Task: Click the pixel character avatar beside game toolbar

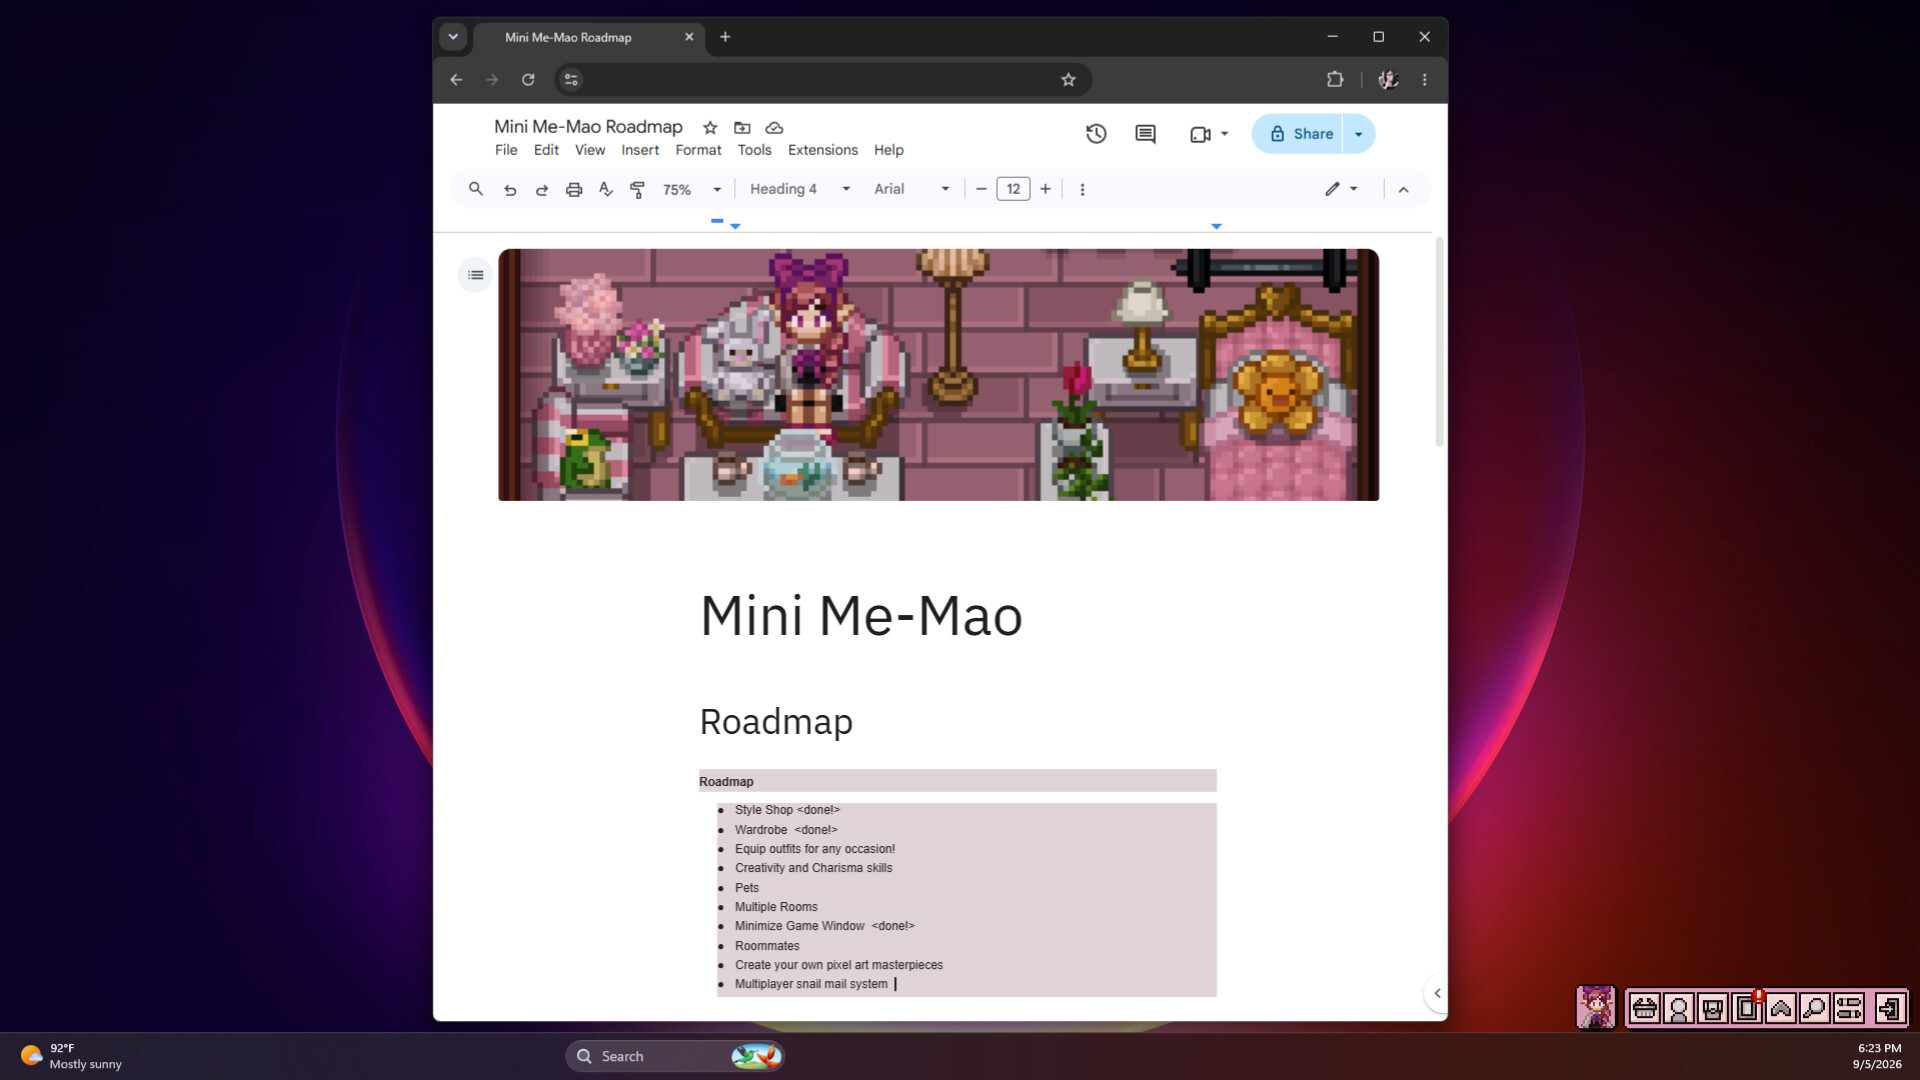Action: click(x=1596, y=1007)
